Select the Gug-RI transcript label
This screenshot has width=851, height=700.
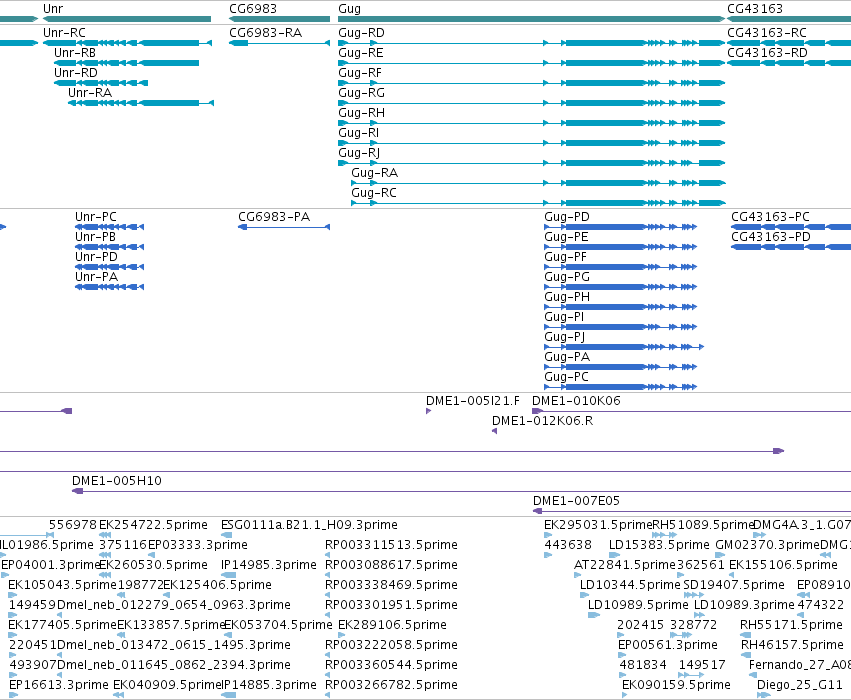tap(359, 133)
